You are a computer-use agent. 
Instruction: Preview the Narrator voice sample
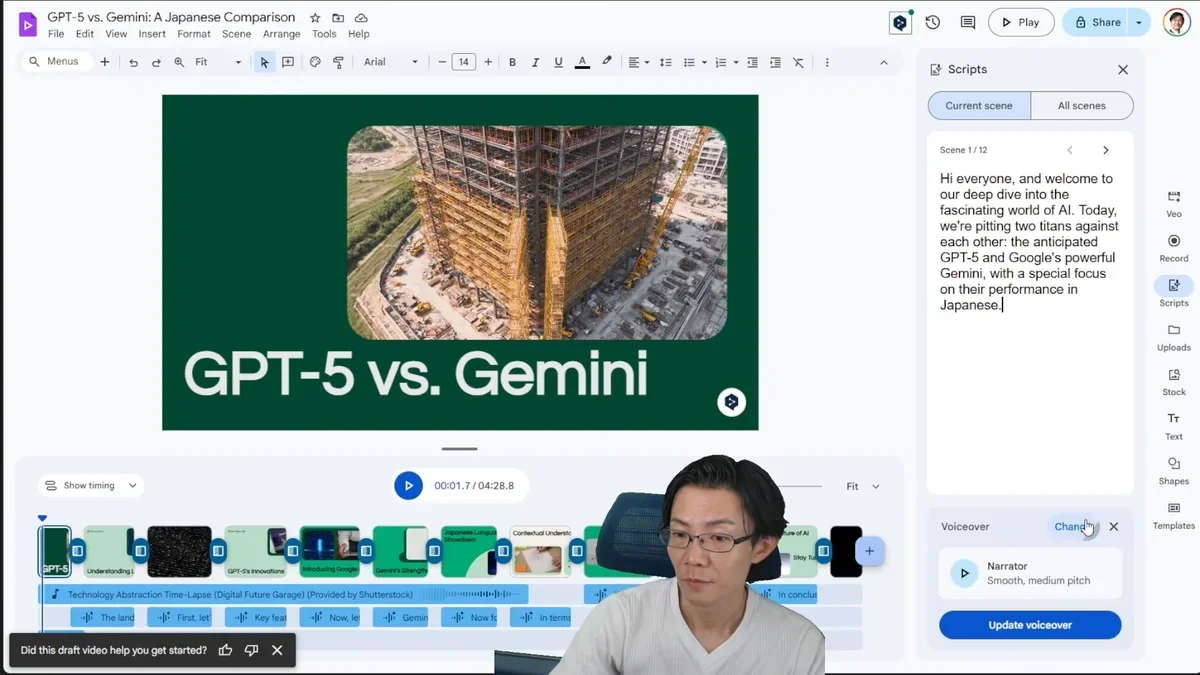pyautogui.click(x=964, y=573)
